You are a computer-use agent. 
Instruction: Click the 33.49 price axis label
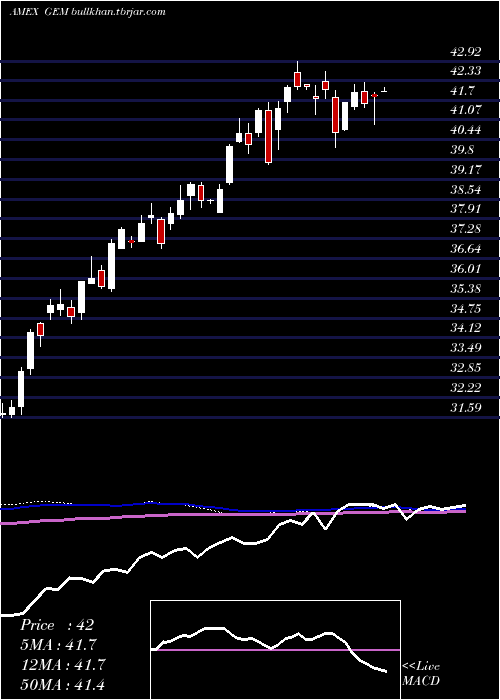[x=466, y=349]
